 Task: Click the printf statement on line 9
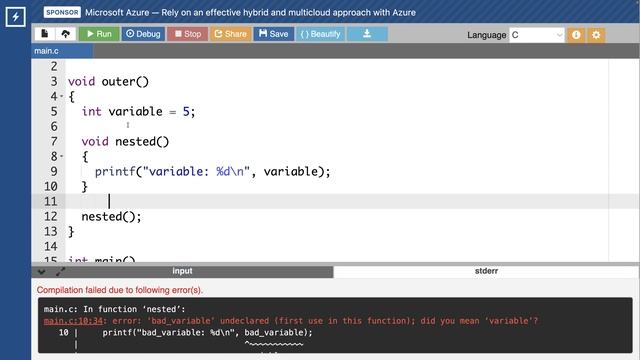(x=212, y=171)
